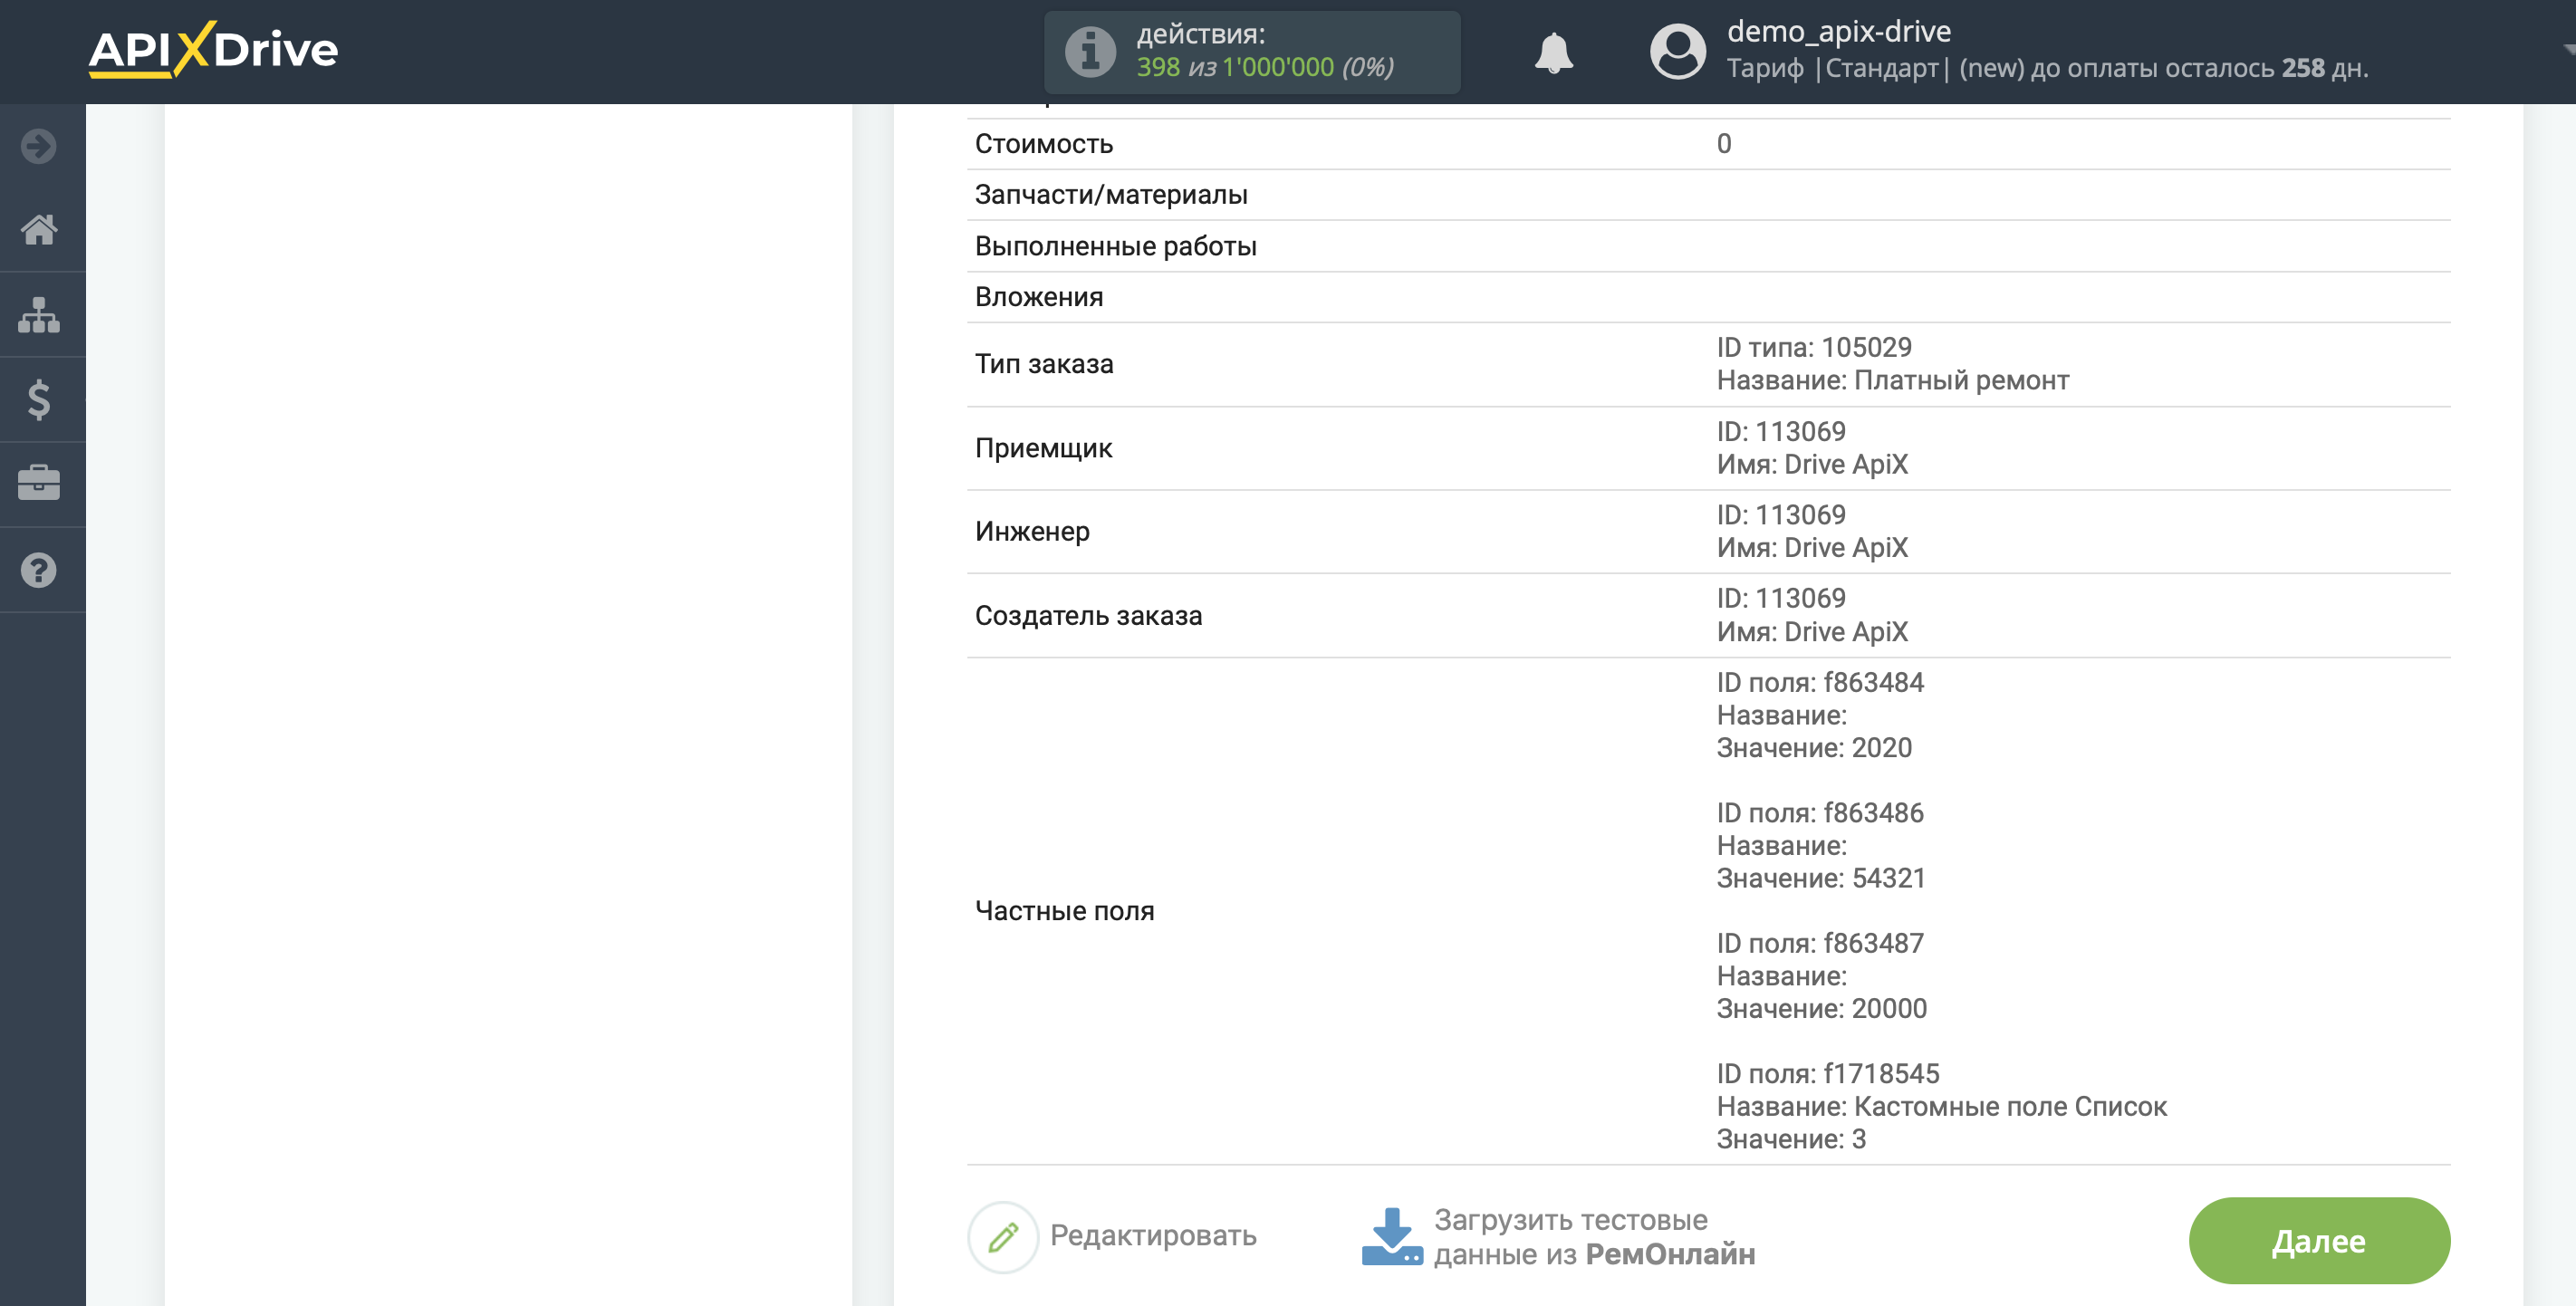Click ID поля: f863484 text

point(1820,682)
